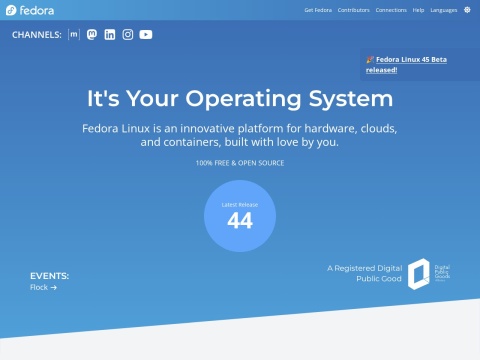Open the Help menu
The height and width of the screenshot is (360, 480).
418,10
